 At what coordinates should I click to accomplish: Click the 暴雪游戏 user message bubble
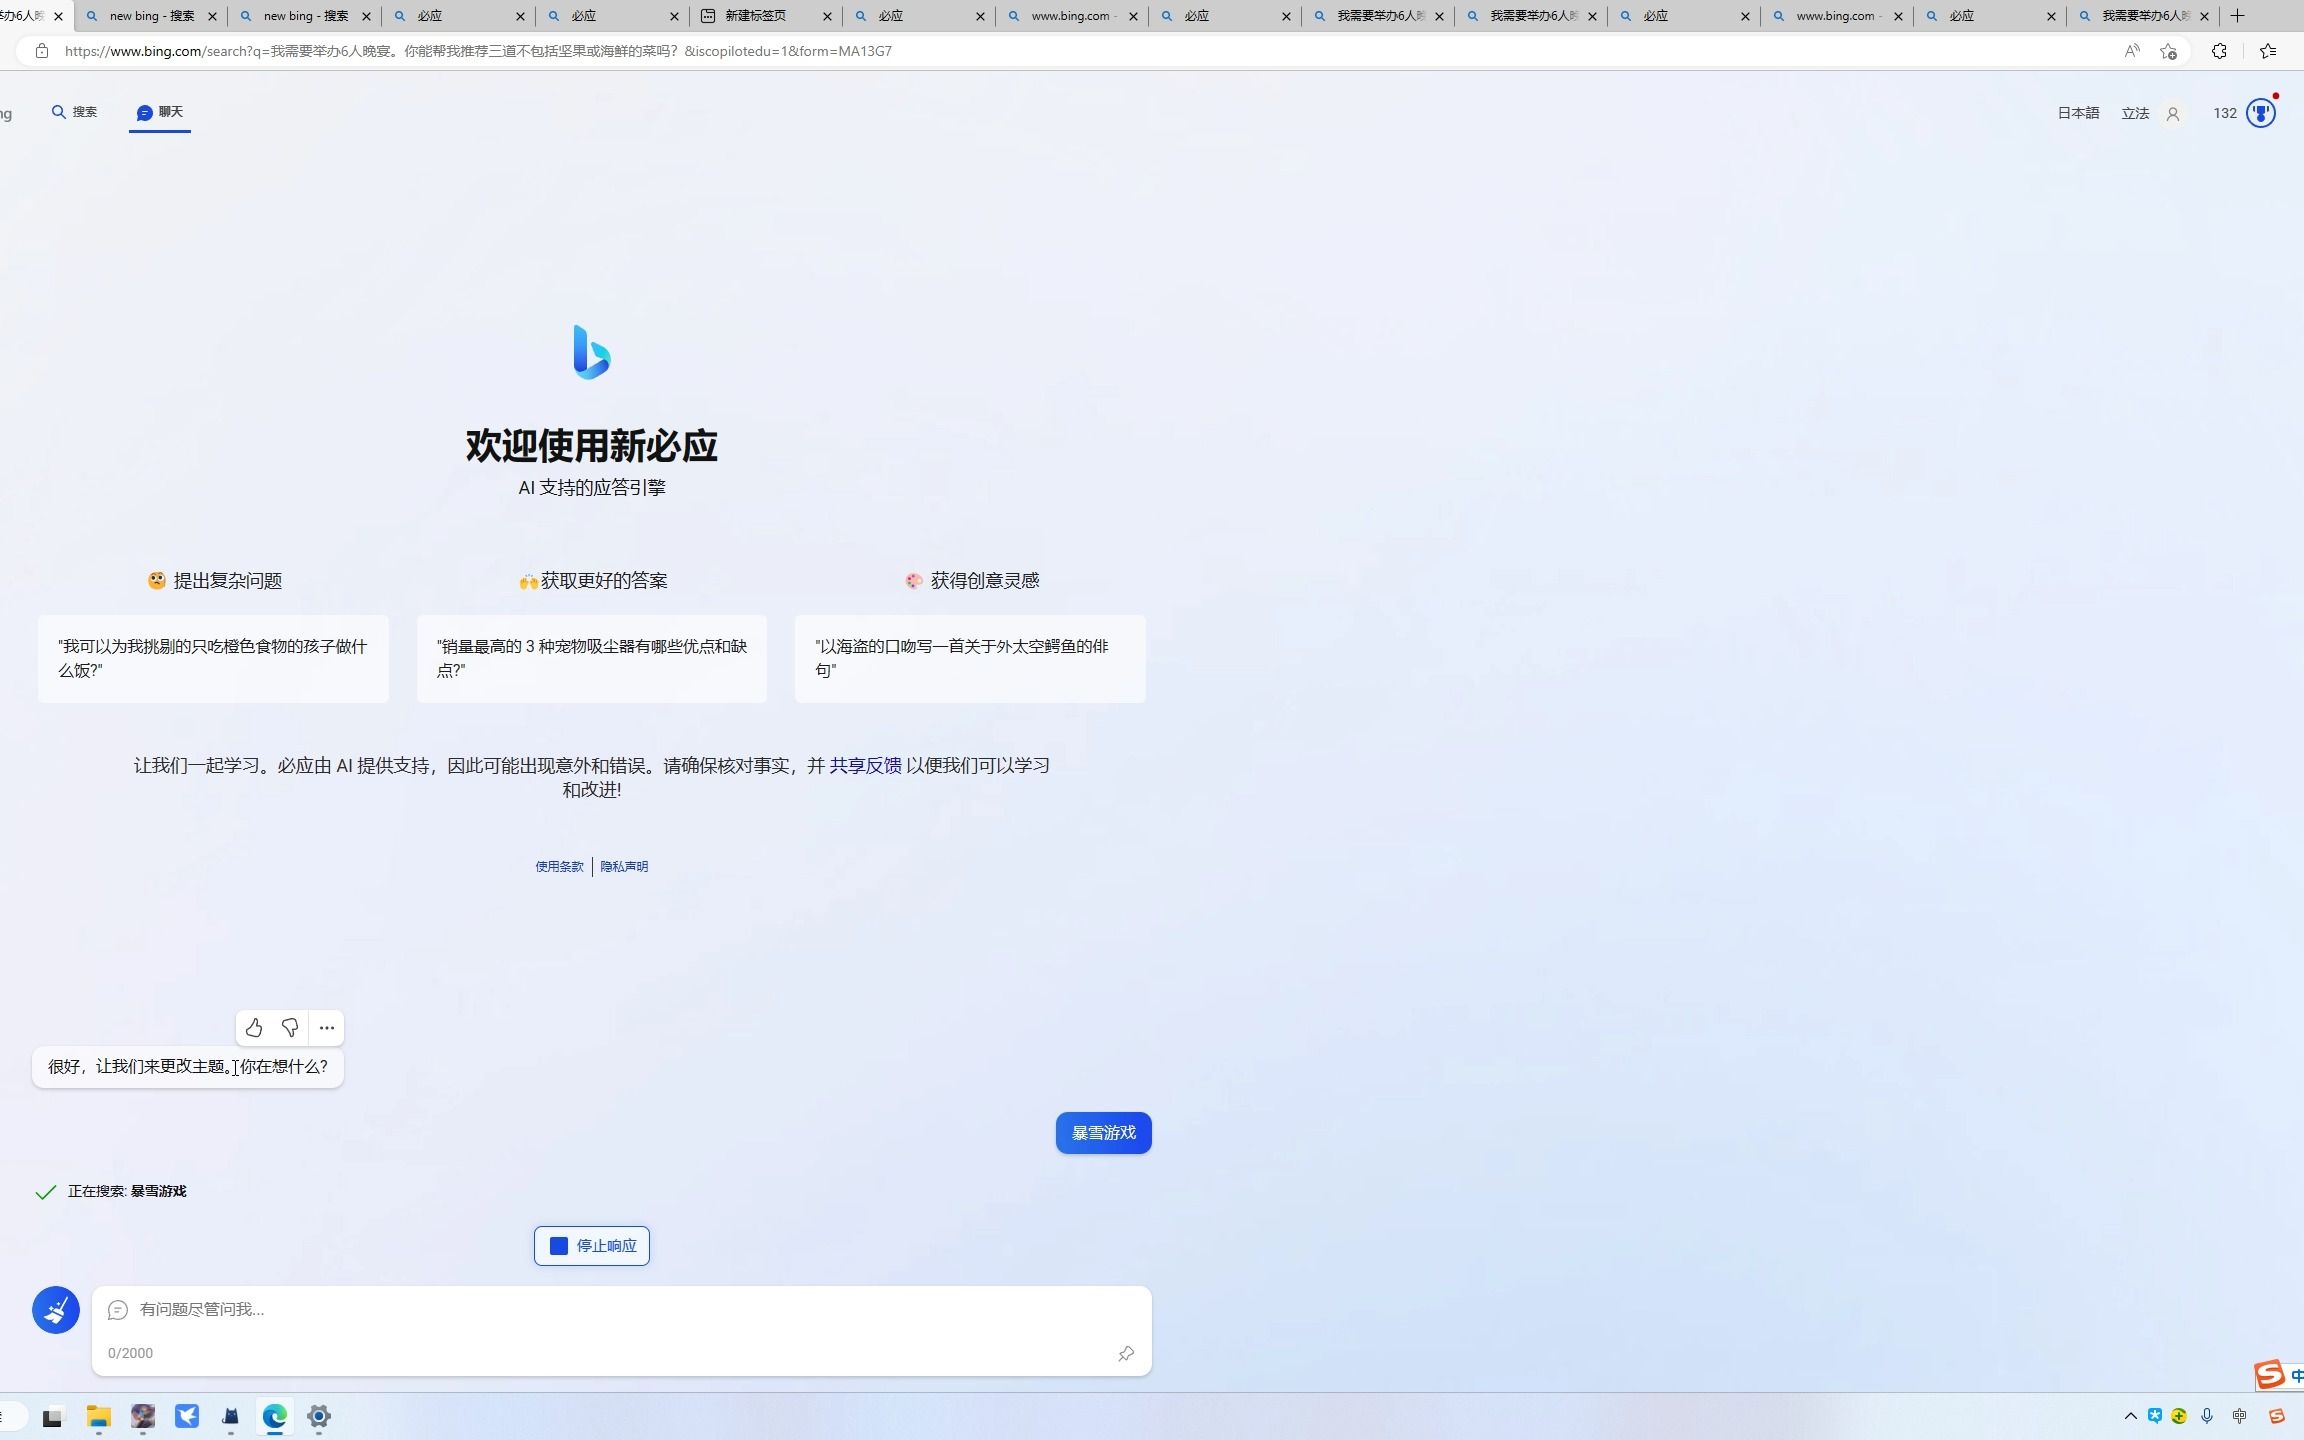[1104, 1133]
